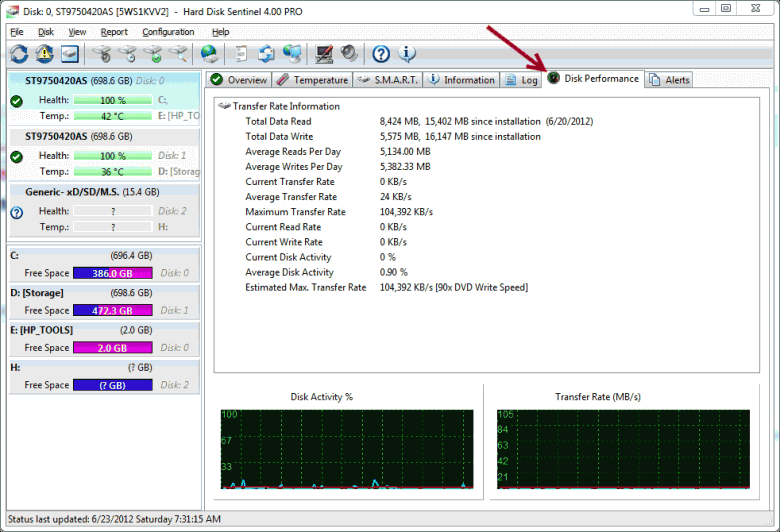Click the globe with computer monitor icon
The image size is (780, 532).
click(292, 54)
